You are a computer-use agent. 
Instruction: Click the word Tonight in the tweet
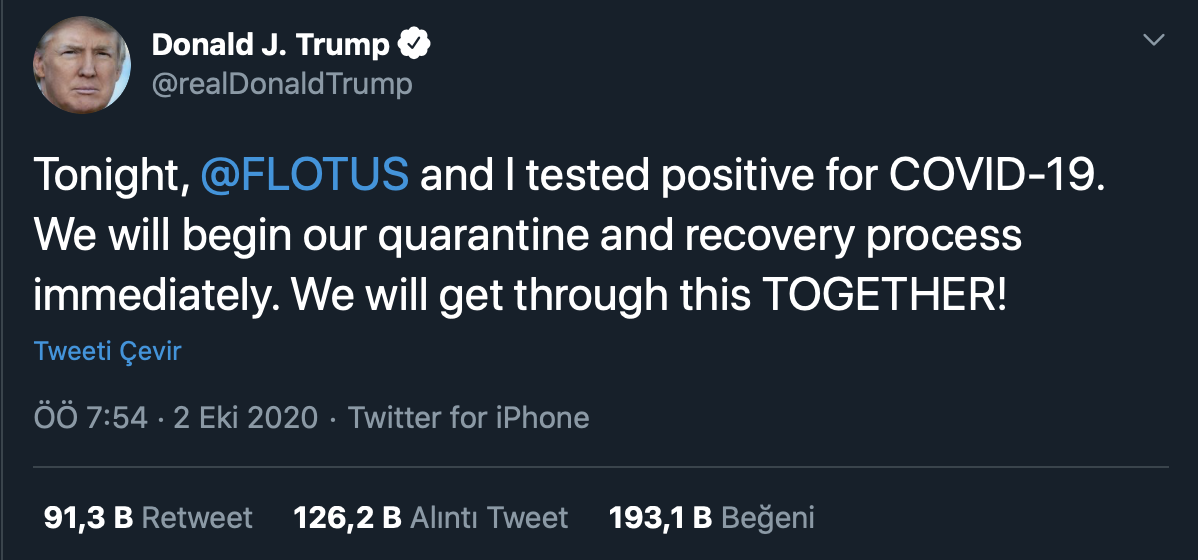[108, 176]
